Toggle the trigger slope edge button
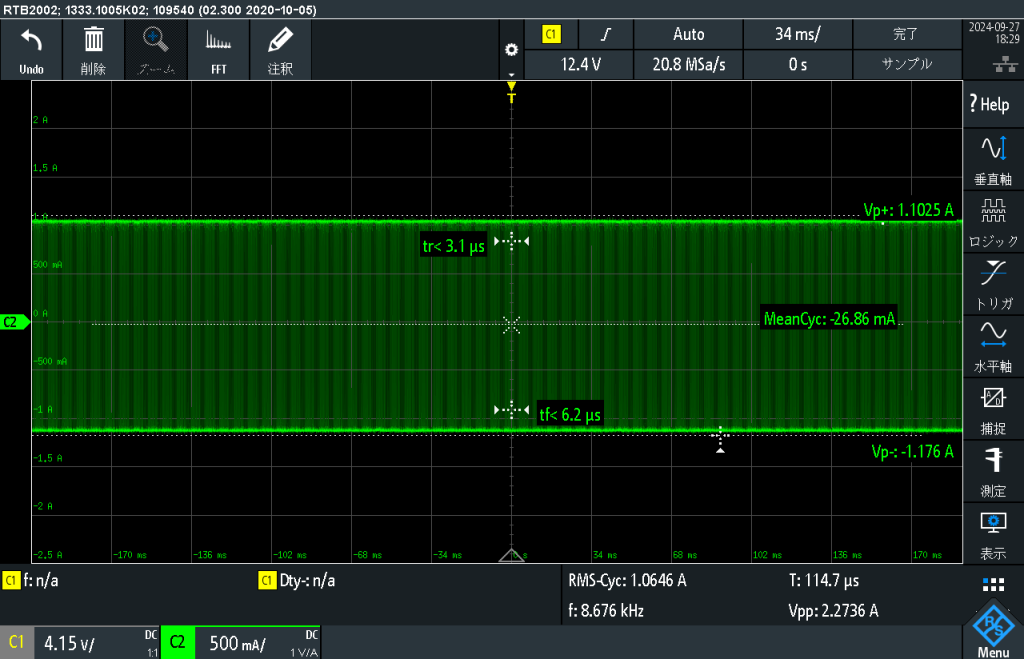The height and width of the screenshot is (659, 1024). coord(606,34)
